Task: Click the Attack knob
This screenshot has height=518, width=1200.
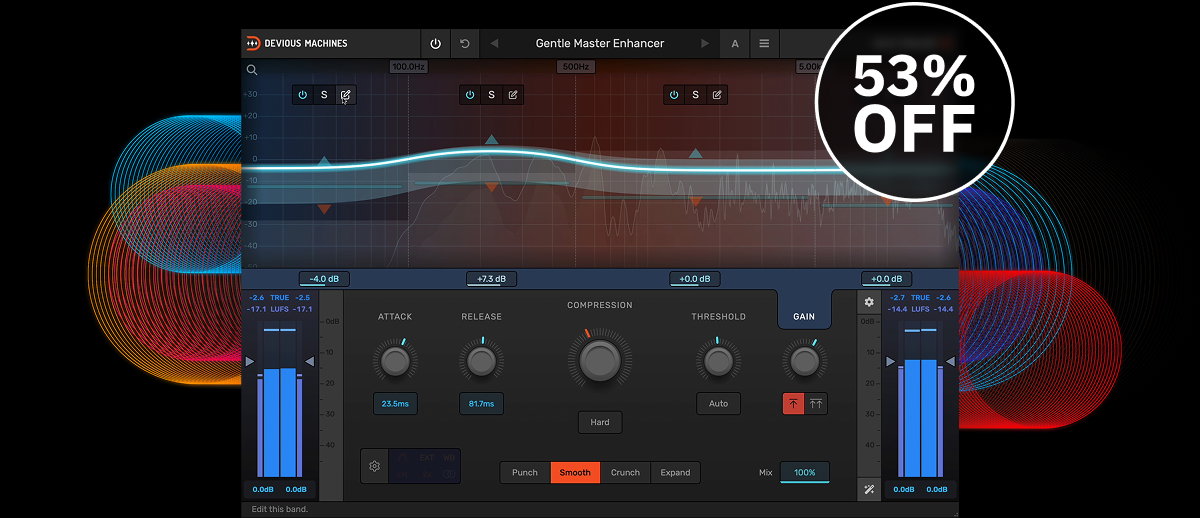Action: point(395,360)
